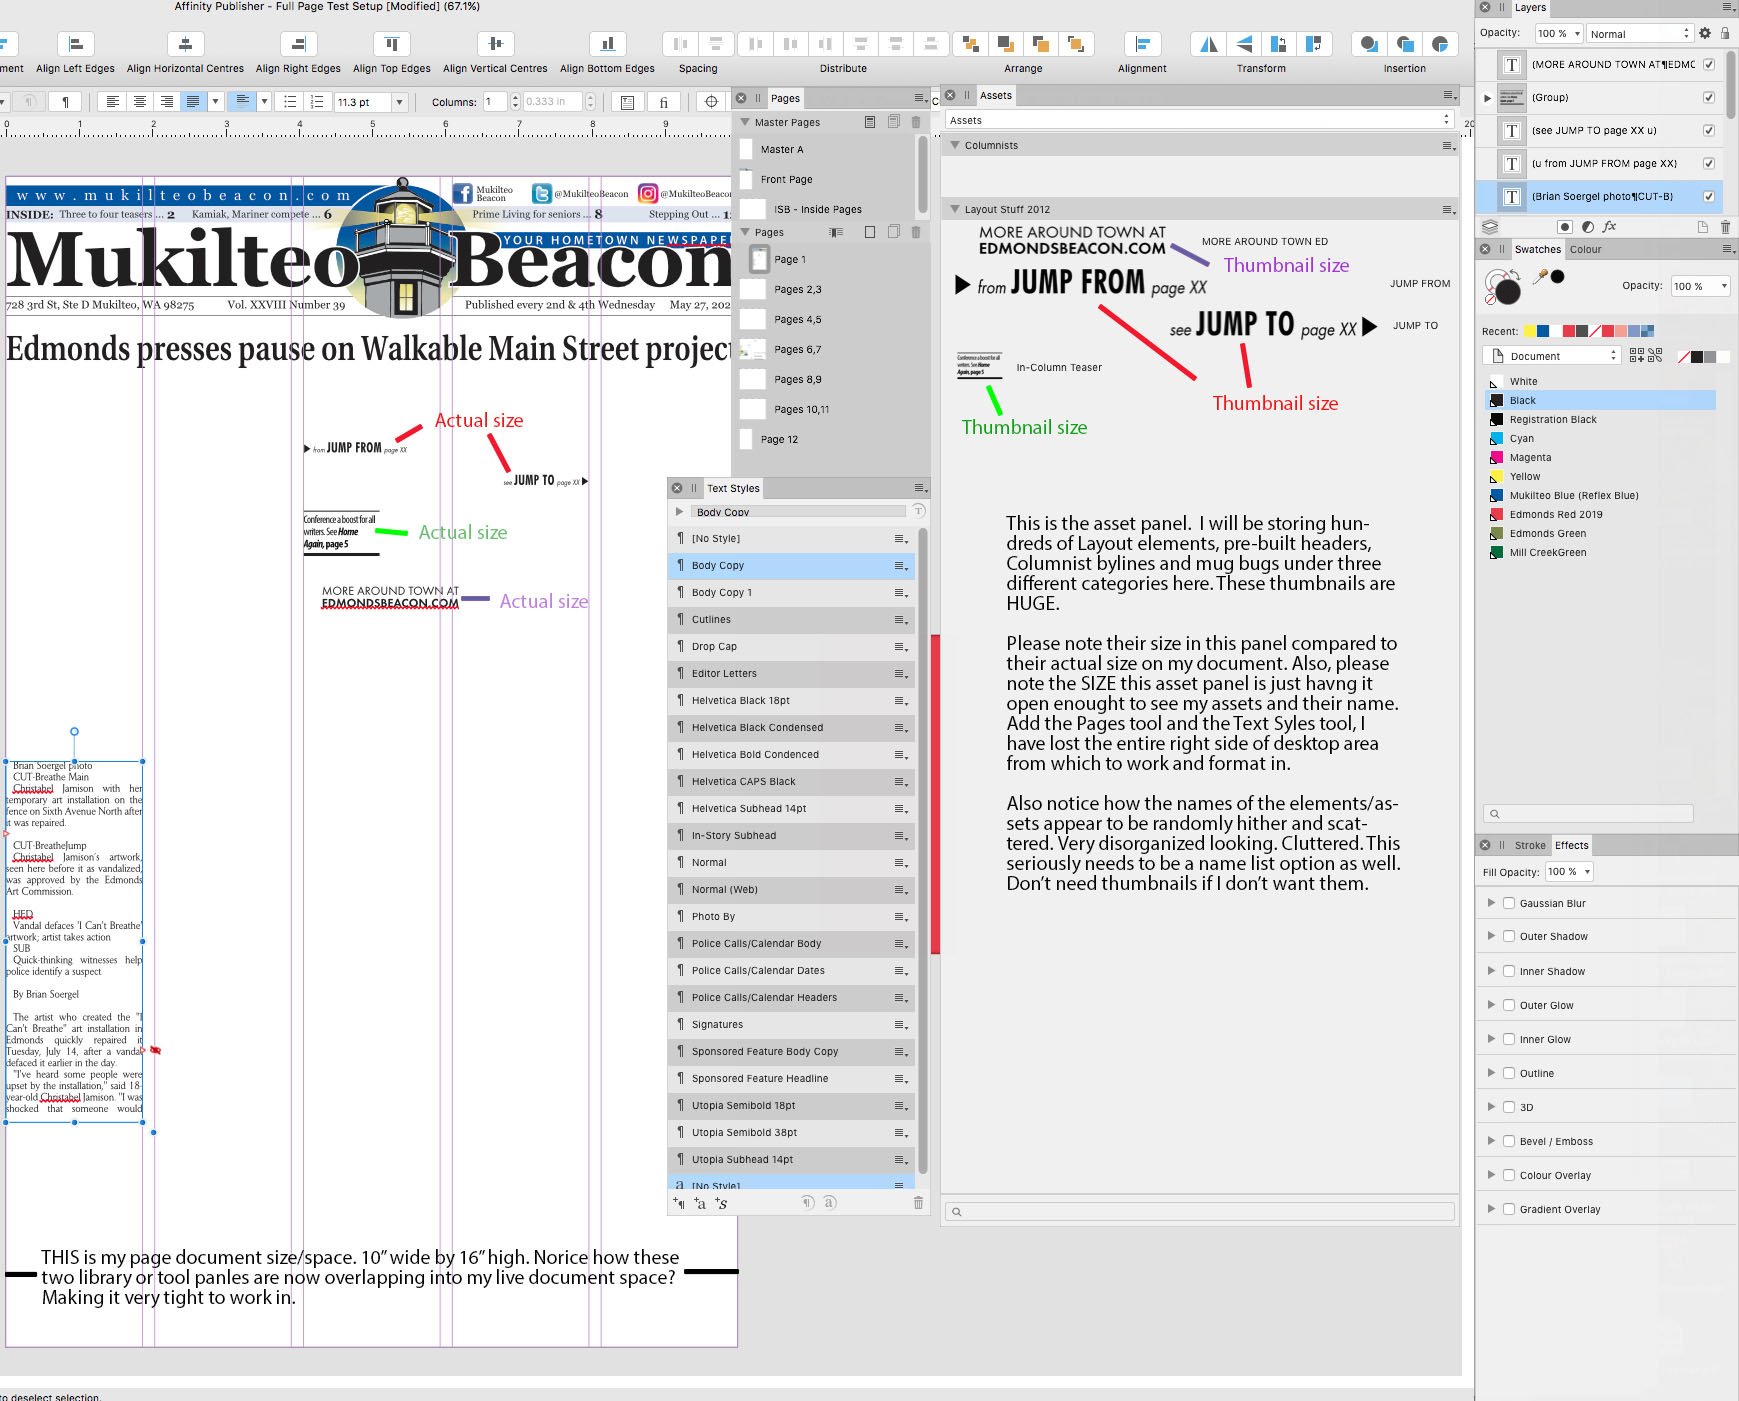Enable the Bevel / Emboss effect checkbox

[x=1509, y=1141]
